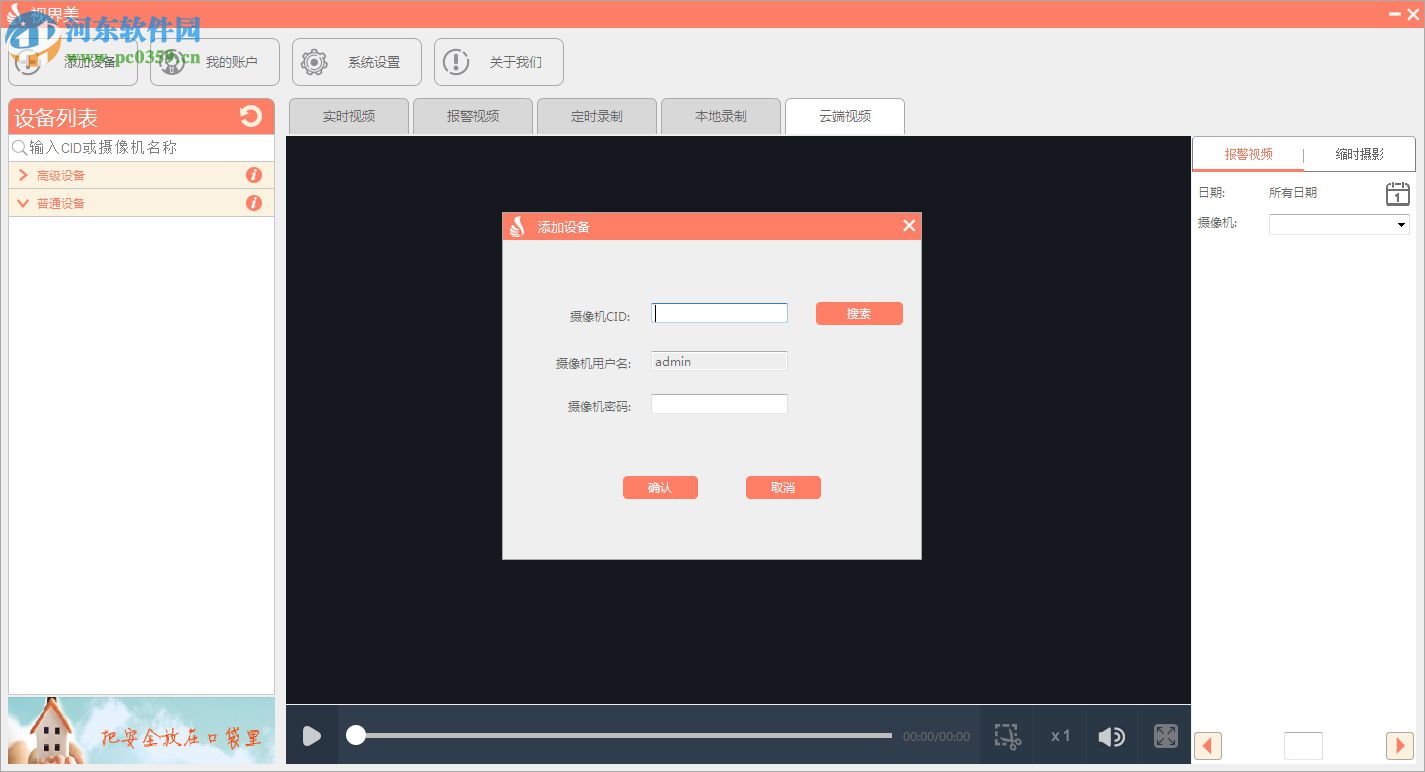Viewport: 1425px width, 772px height.
Task: Enter fullscreen video playback
Action: pos(1165,735)
